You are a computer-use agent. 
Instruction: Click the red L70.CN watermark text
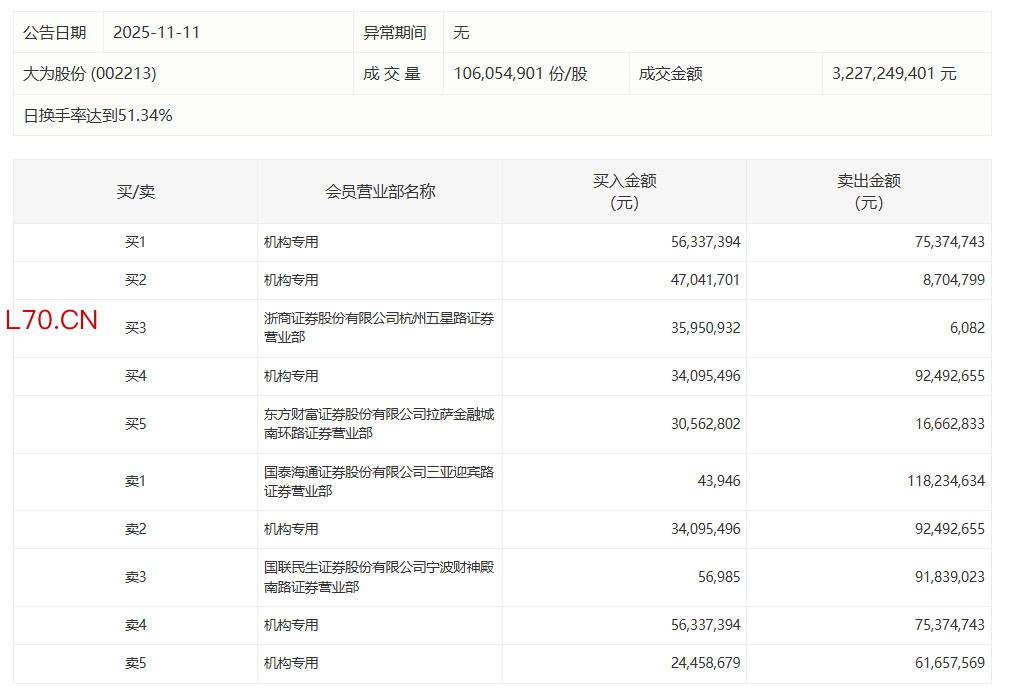pos(52,320)
